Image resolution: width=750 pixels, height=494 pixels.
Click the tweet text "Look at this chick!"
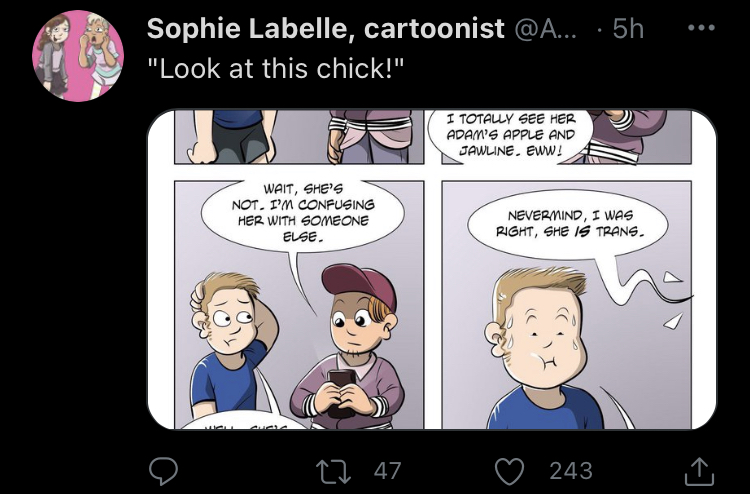click(x=275, y=73)
